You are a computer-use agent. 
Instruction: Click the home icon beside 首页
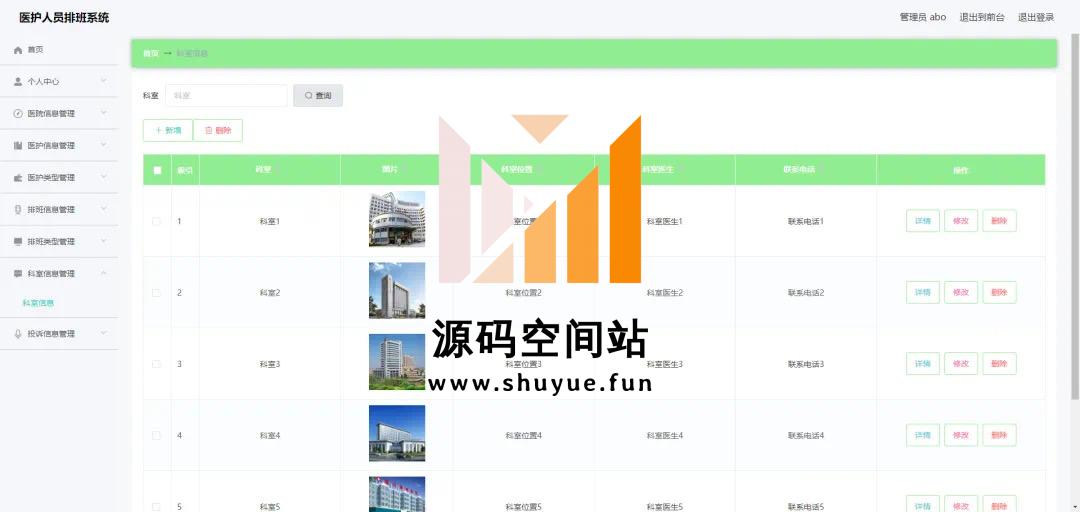click(x=18, y=50)
